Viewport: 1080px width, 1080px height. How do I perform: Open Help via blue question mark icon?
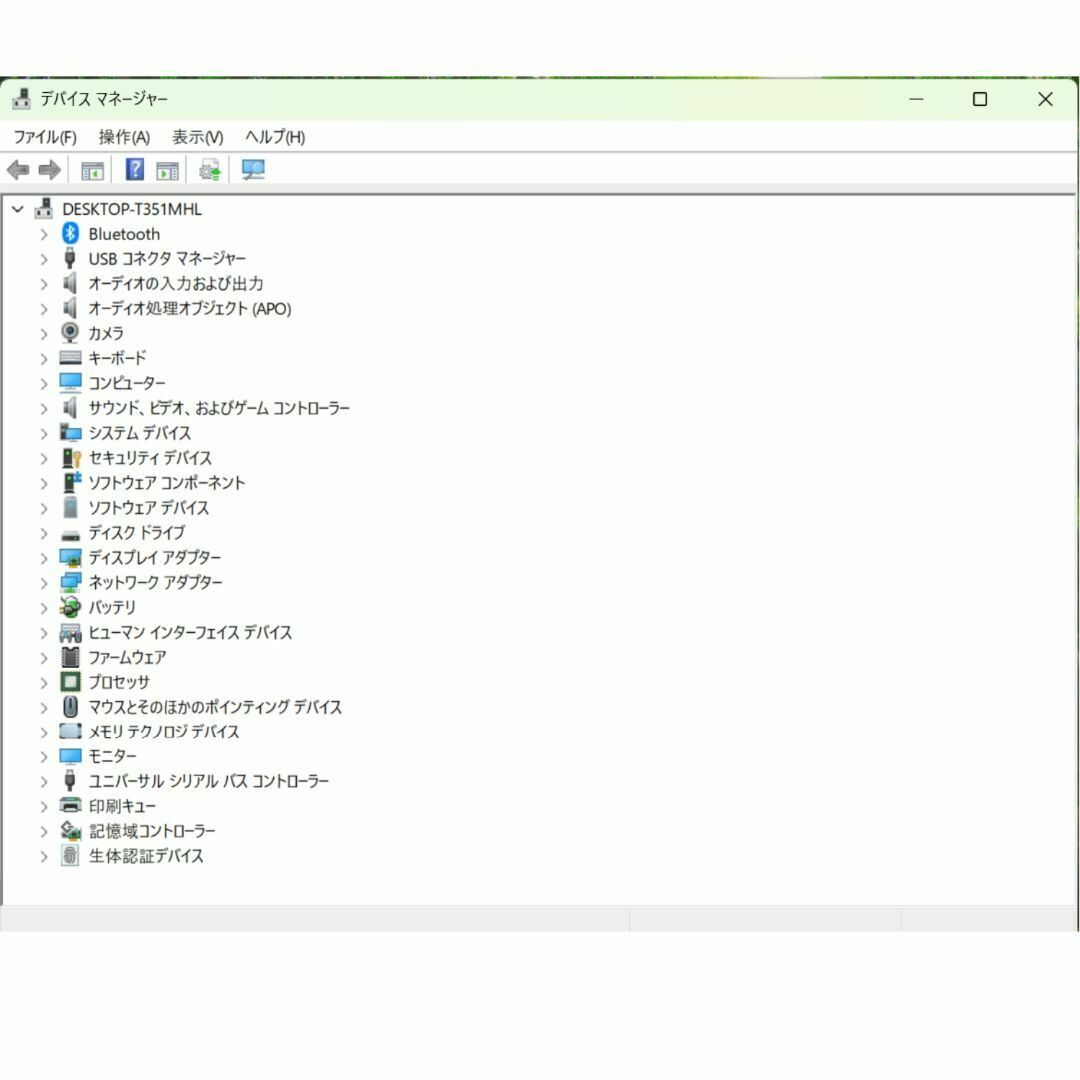134,169
